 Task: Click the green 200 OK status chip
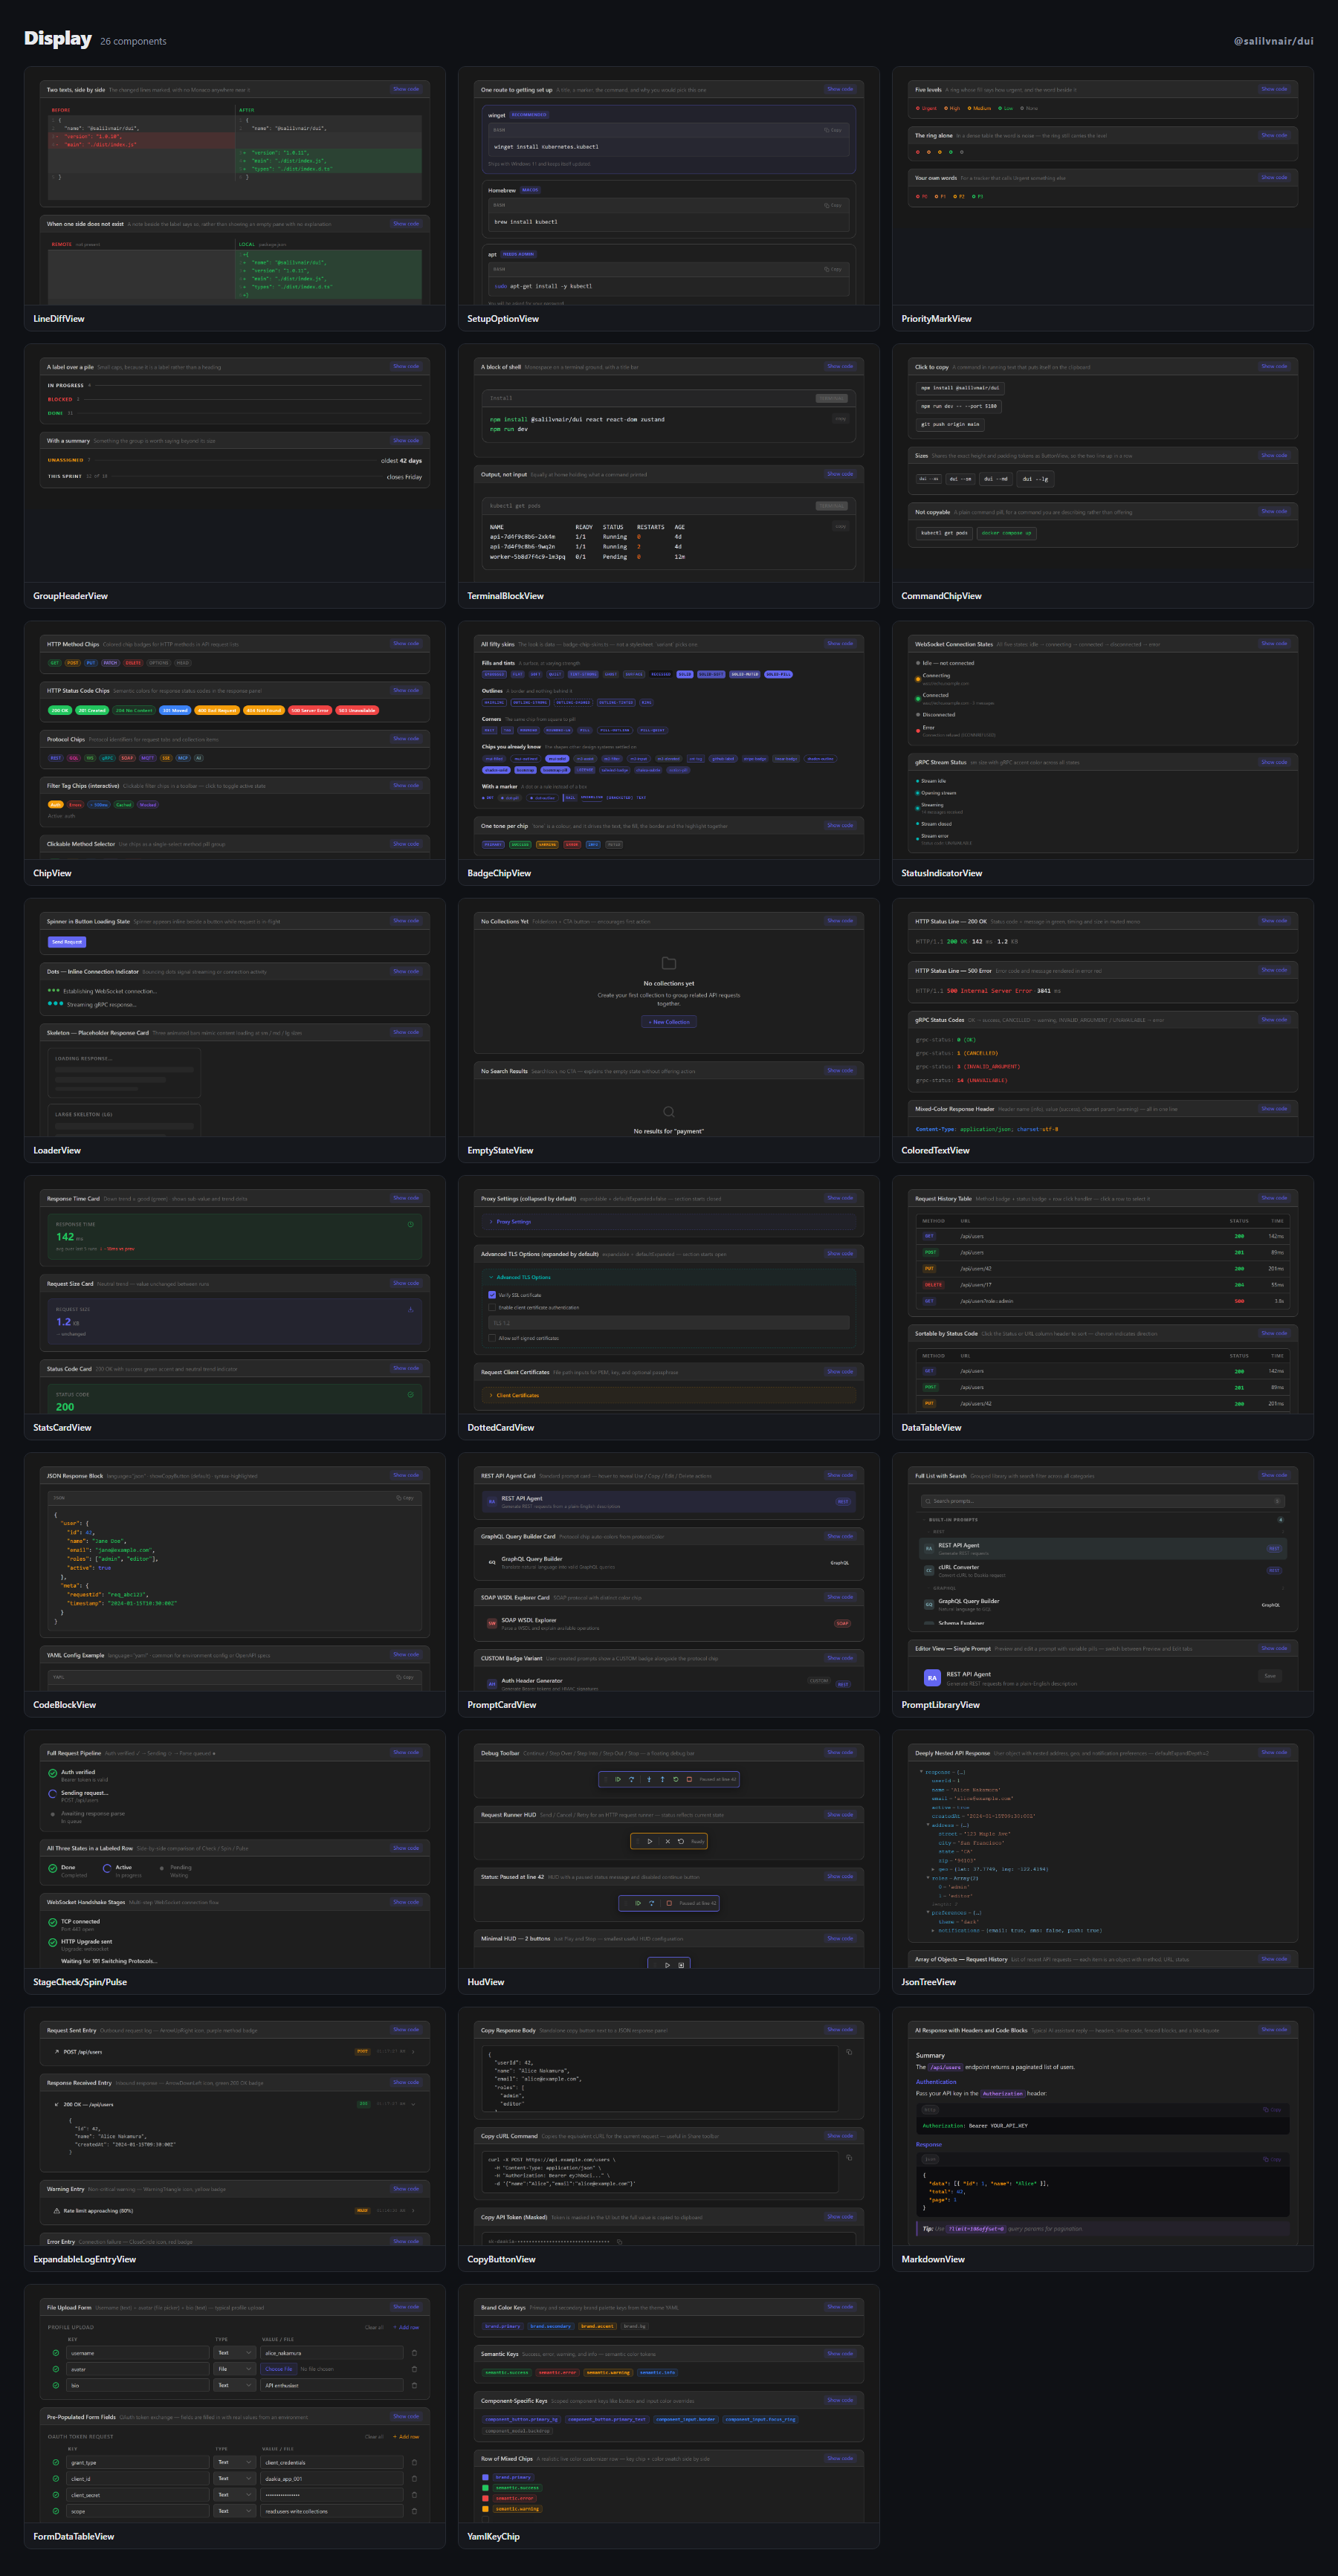[x=61, y=711]
